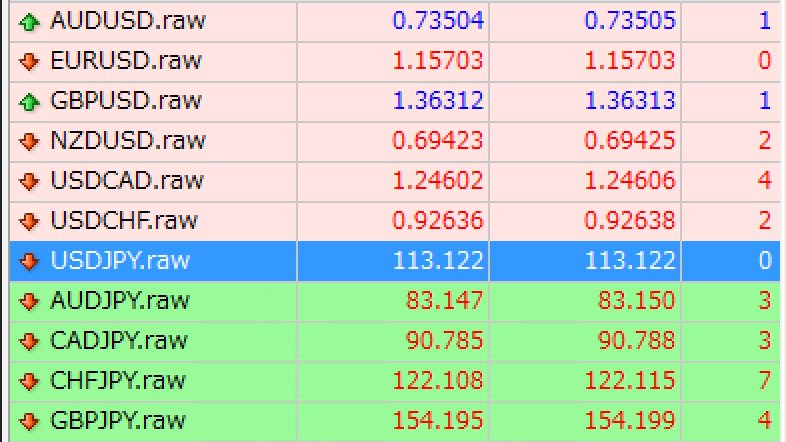
Task: Click the down arrow icon beside CHFJPY.raw
Action: (x=29, y=381)
